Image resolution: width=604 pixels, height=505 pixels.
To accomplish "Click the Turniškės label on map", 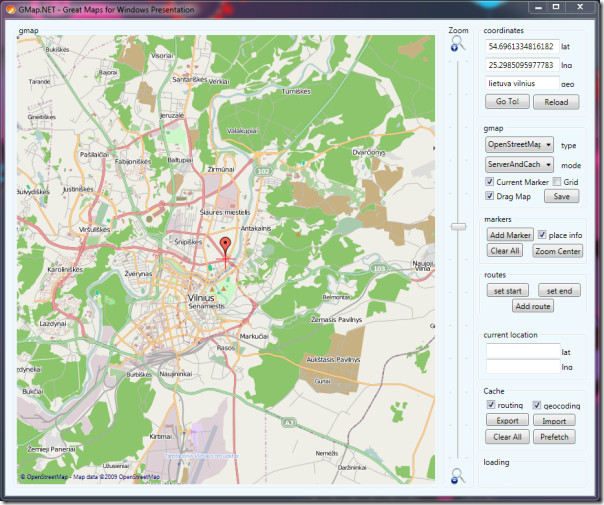I will (x=296, y=92).
